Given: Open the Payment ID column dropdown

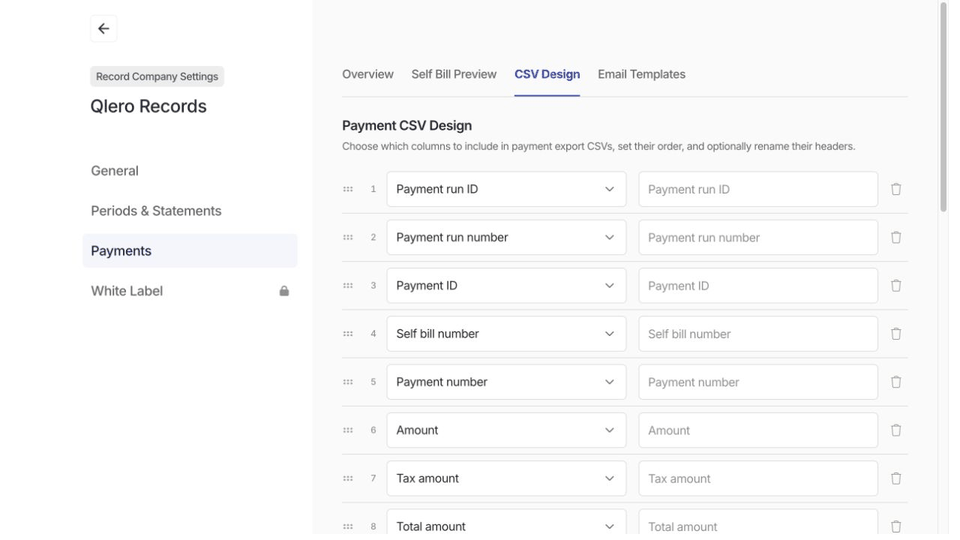Looking at the screenshot, I should [x=506, y=286].
